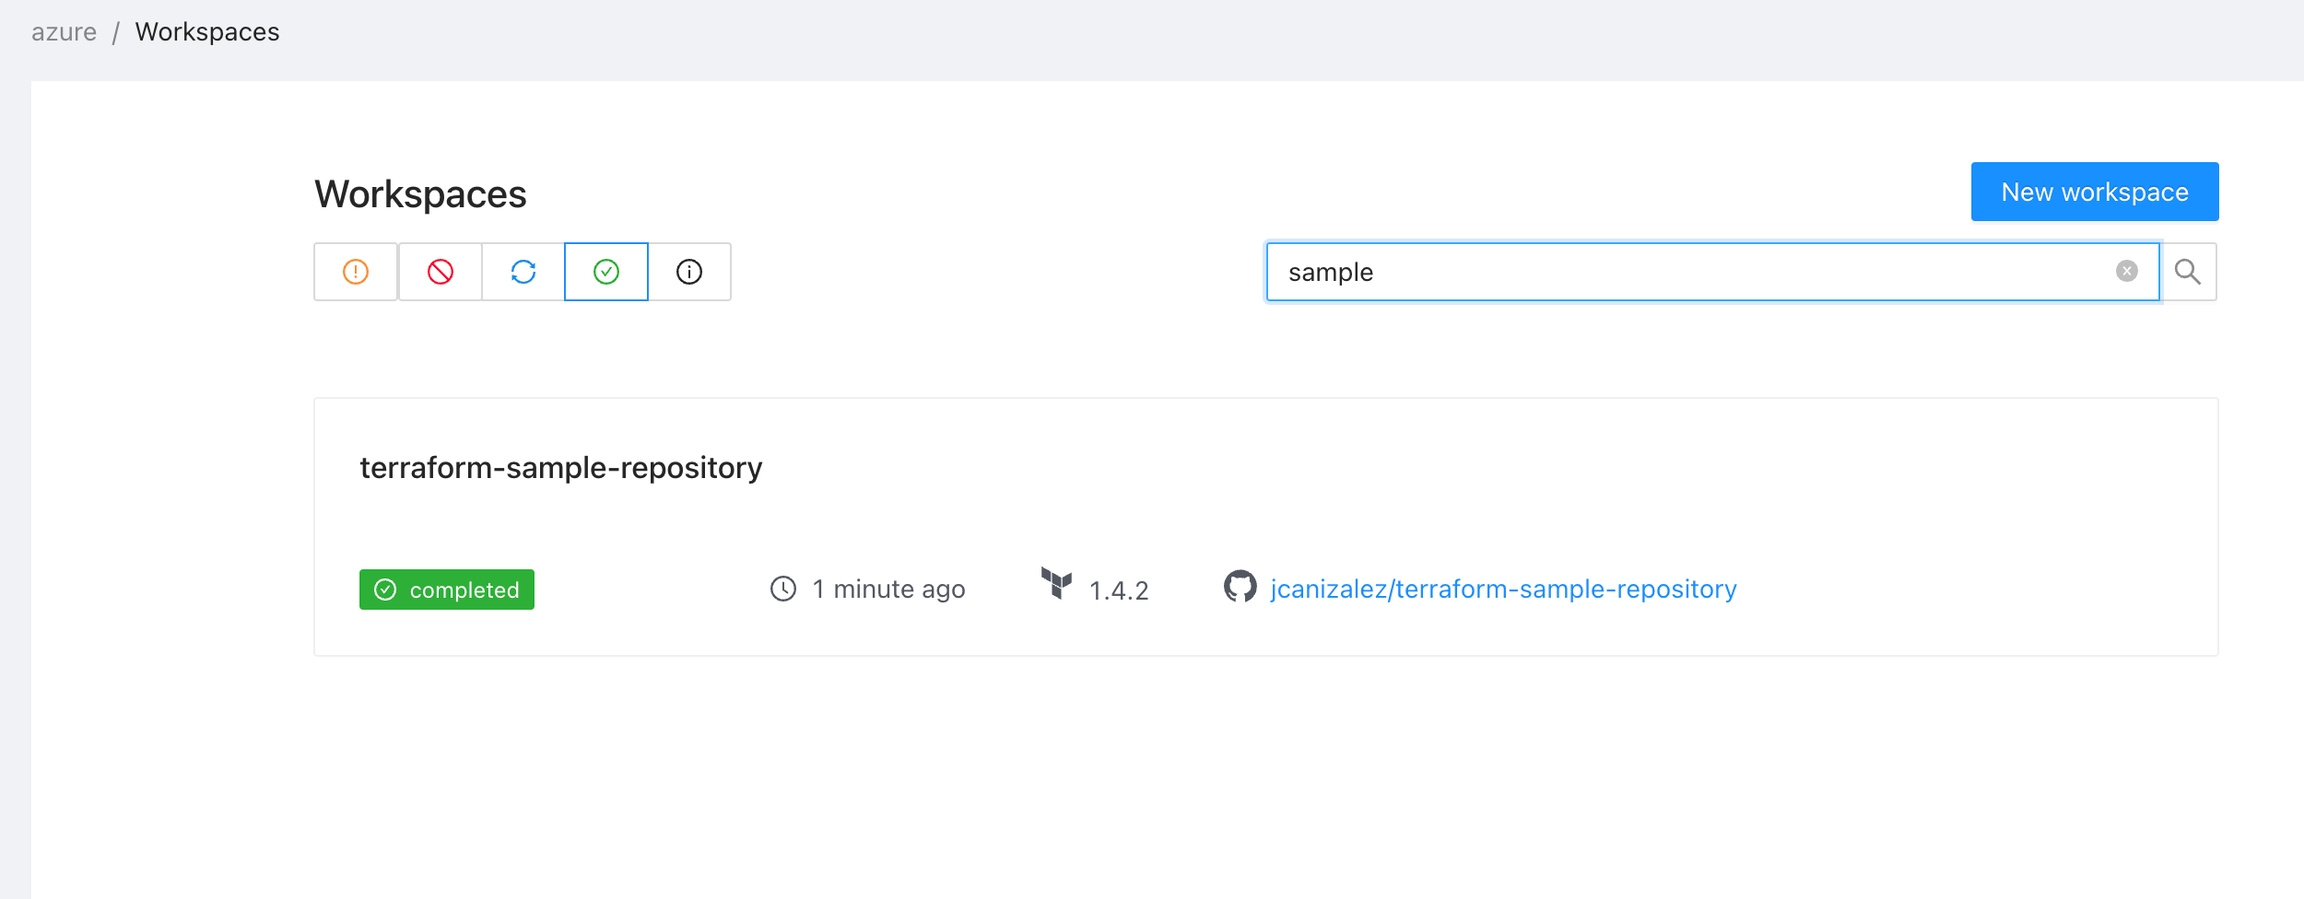This screenshot has height=899, width=2304.
Task: Click the Workspaces page heading
Action: [x=420, y=194]
